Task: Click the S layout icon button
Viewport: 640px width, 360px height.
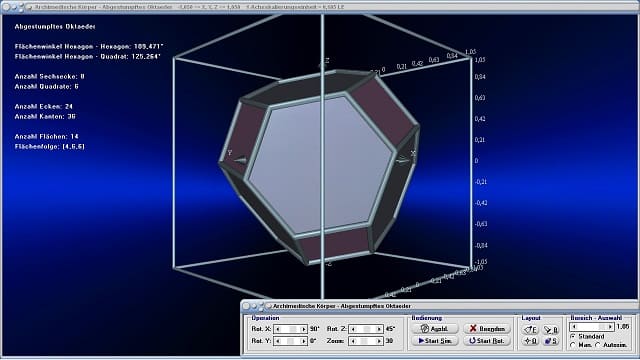Action: point(551,341)
